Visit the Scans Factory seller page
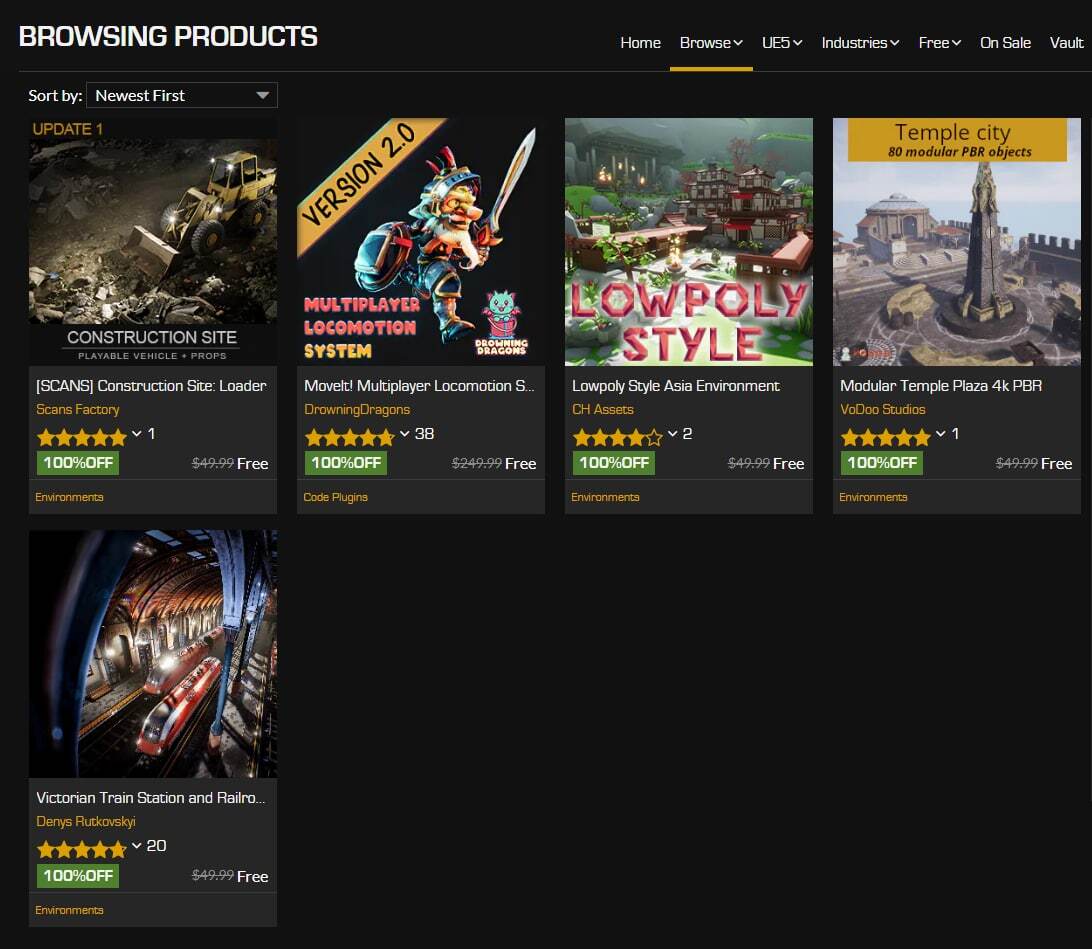 (78, 409)
